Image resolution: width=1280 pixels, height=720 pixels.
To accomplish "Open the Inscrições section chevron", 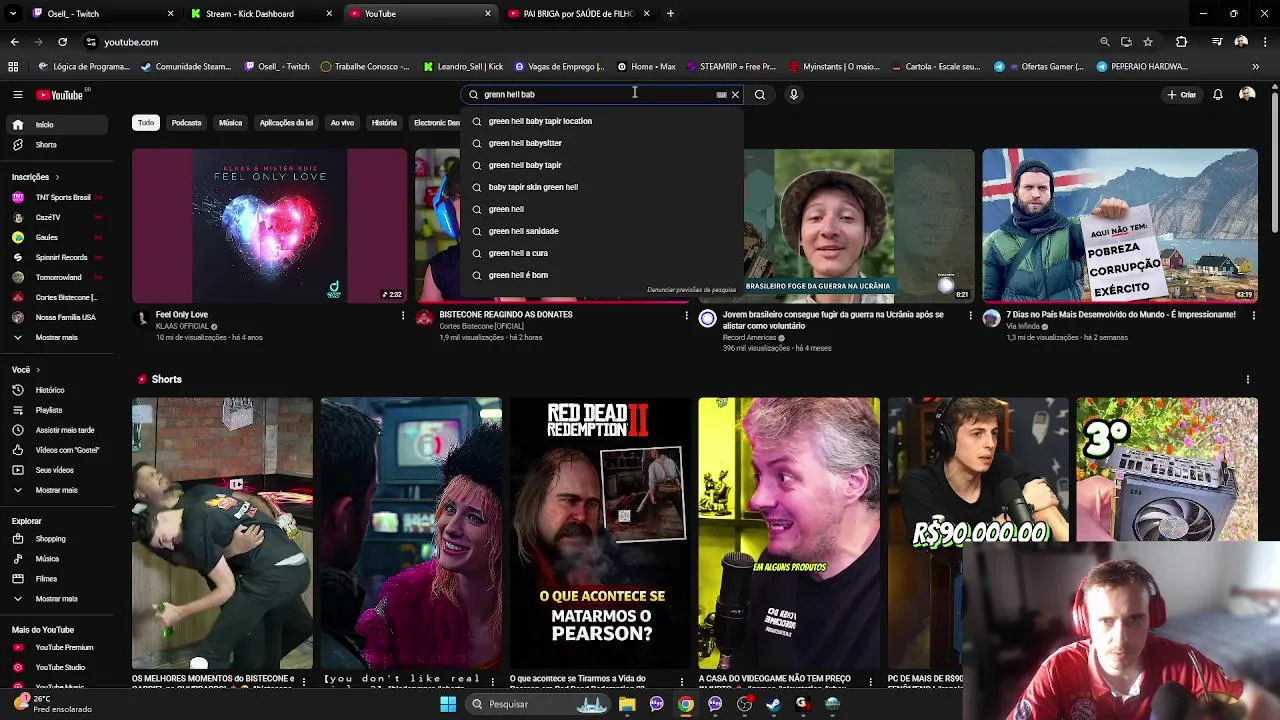I will tap(56, 177).
